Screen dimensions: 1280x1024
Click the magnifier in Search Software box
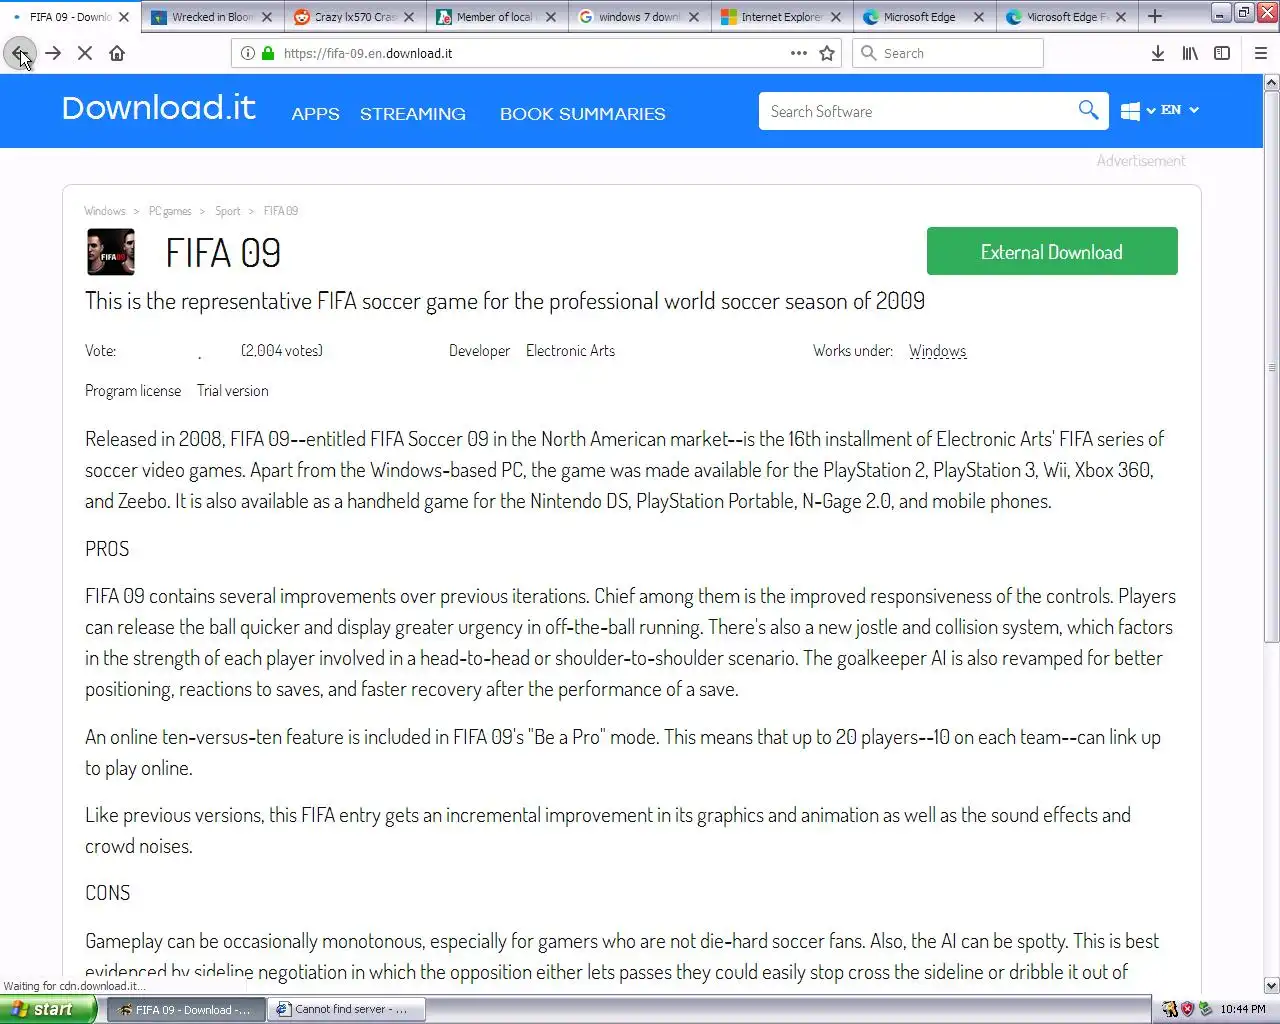coord(1088,110)
